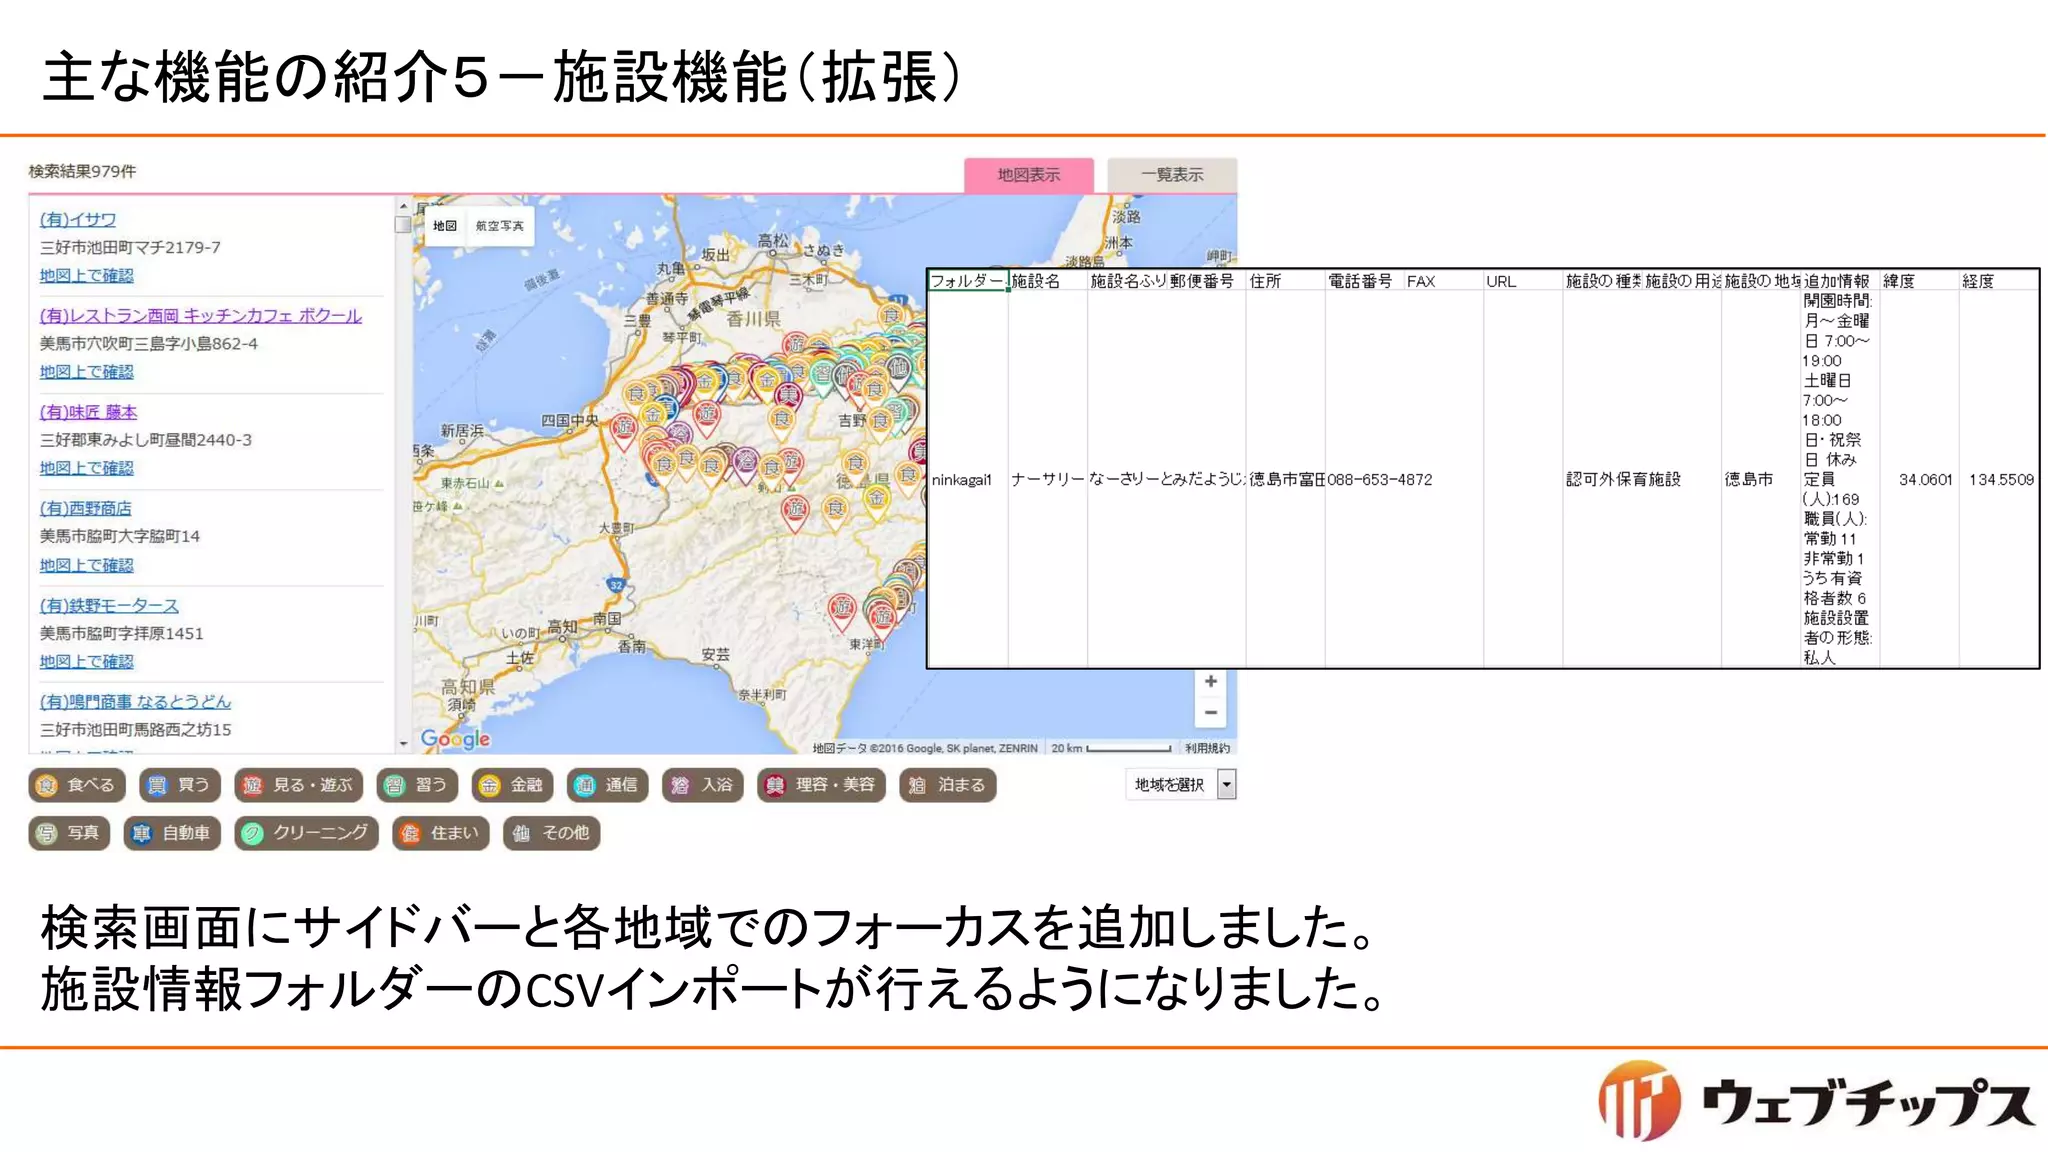
Task: Select the 習う category filter
Action: [417, 785]
